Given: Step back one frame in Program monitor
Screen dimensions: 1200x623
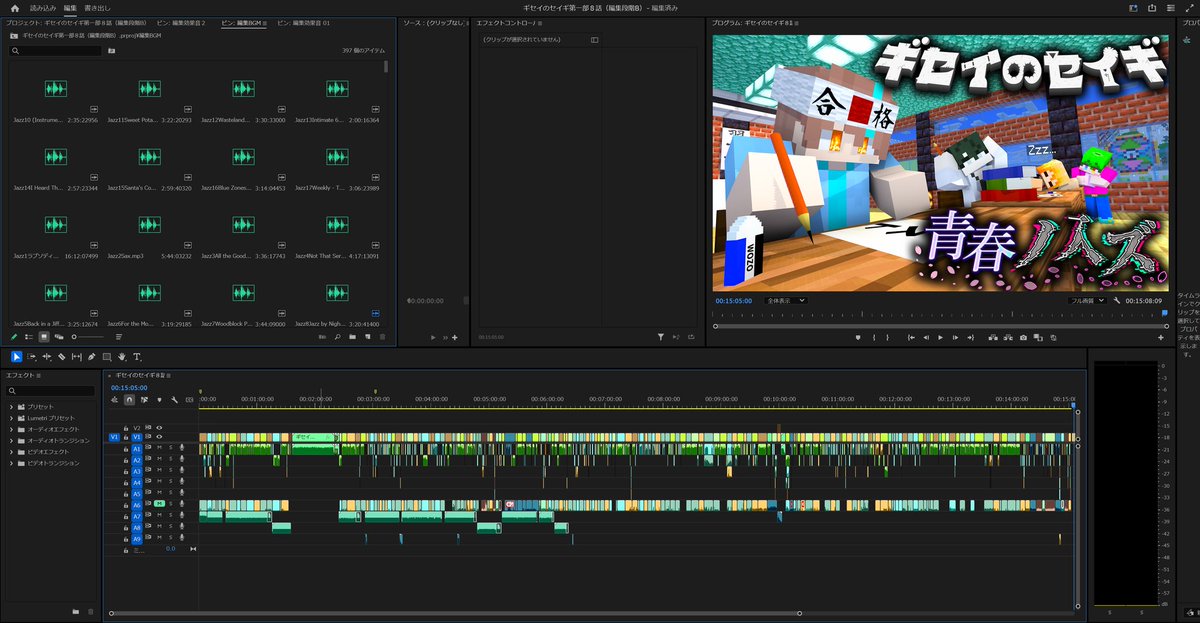Looking at the screenshot, I should (926, 338).
